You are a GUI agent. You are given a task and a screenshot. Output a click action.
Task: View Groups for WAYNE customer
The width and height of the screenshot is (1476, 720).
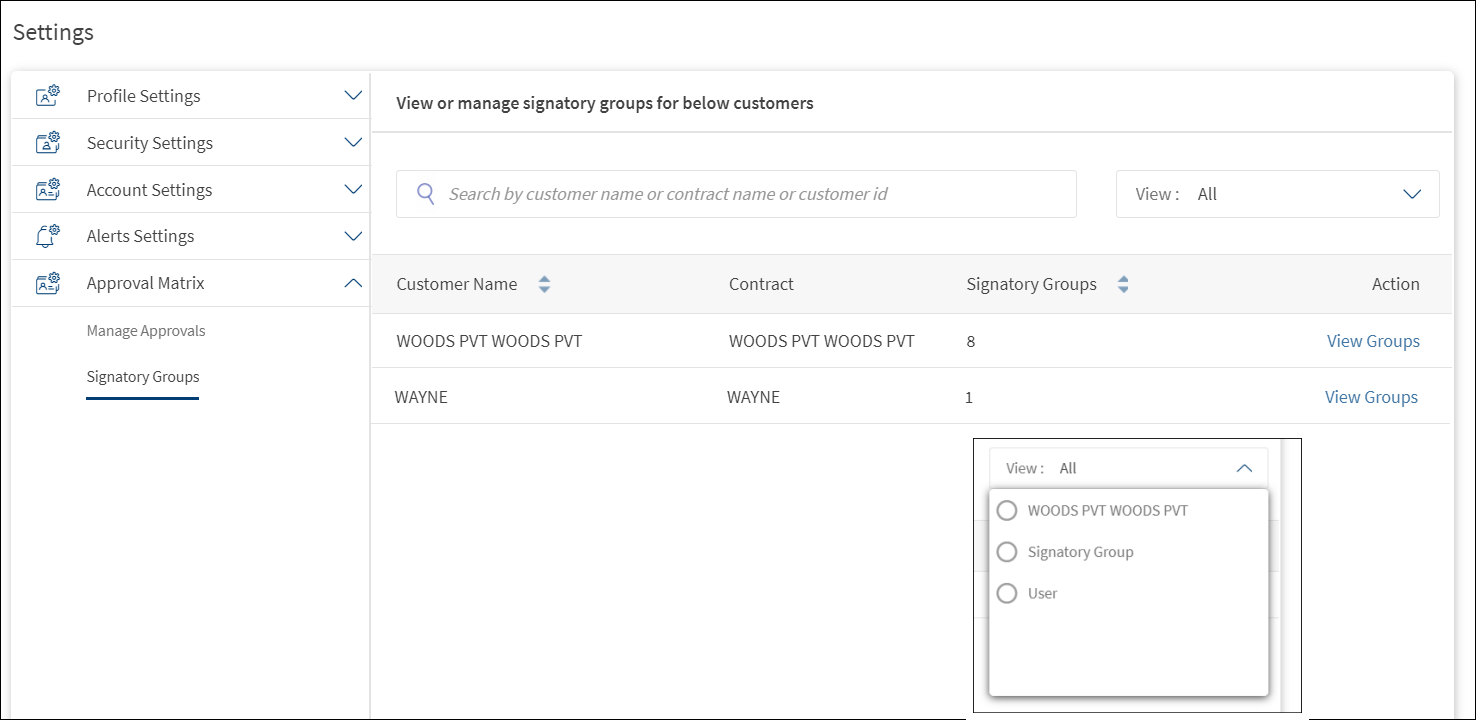[x=1370, y=397]
